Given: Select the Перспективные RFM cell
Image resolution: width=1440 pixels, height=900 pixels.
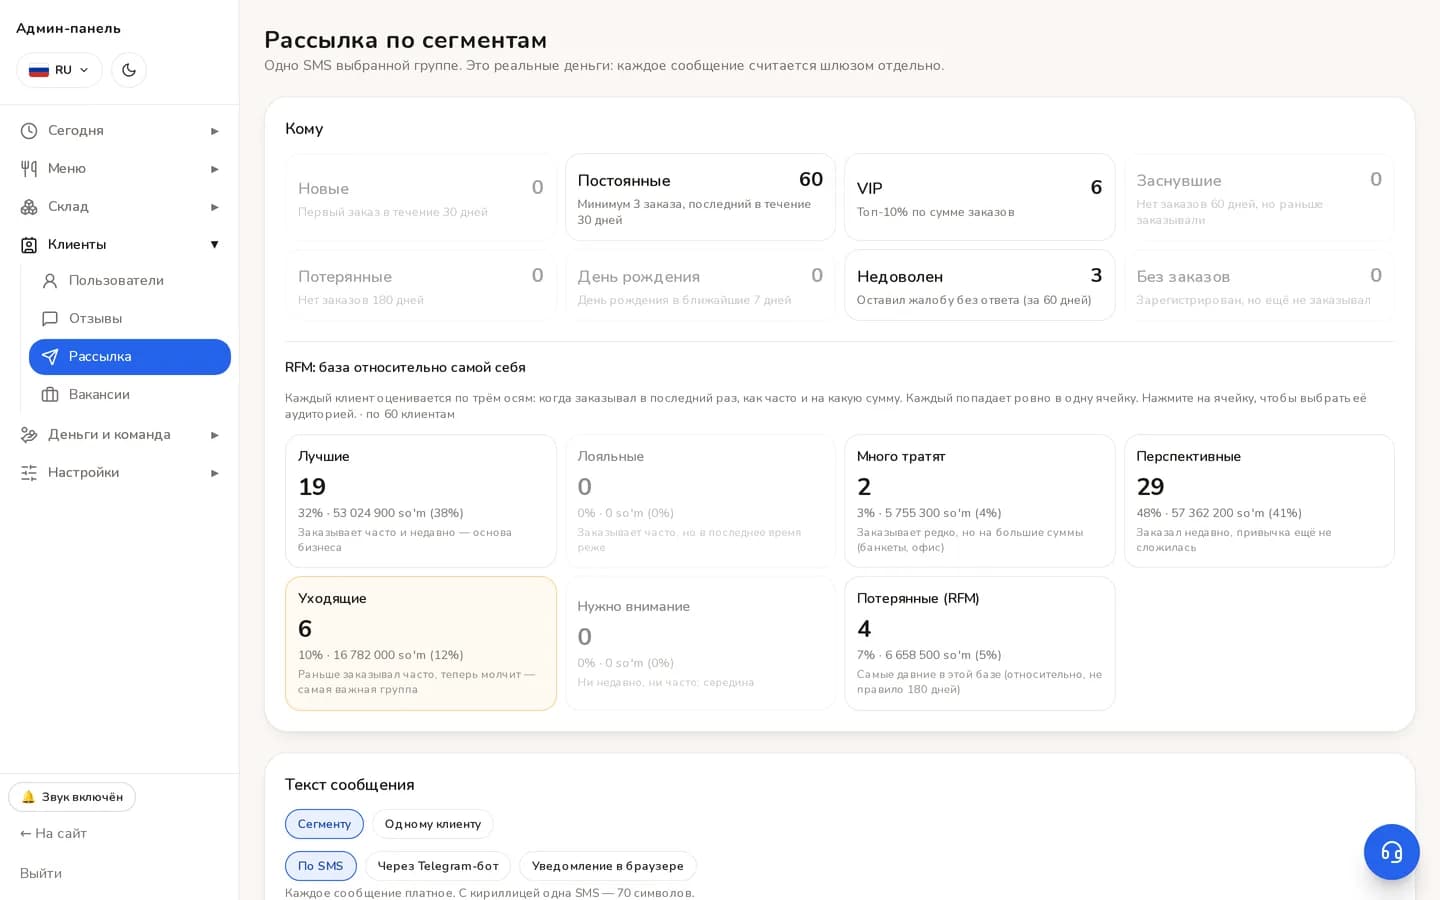Looking at the screenshot, I should [1260, 501].
